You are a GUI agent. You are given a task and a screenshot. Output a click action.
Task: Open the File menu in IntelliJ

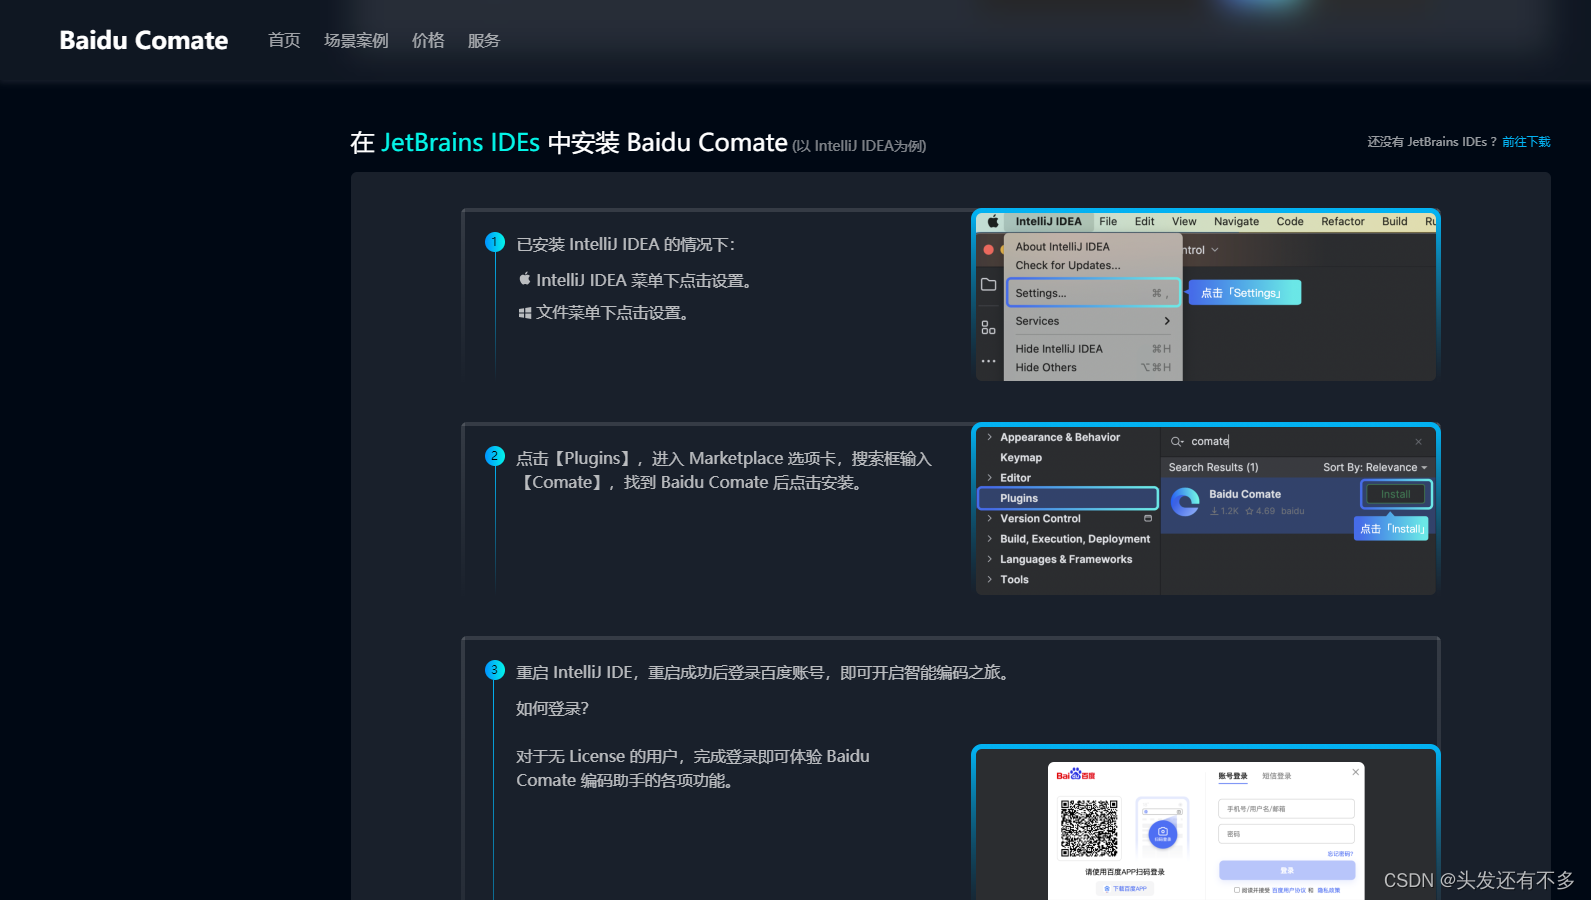[x=1108, y=222]
